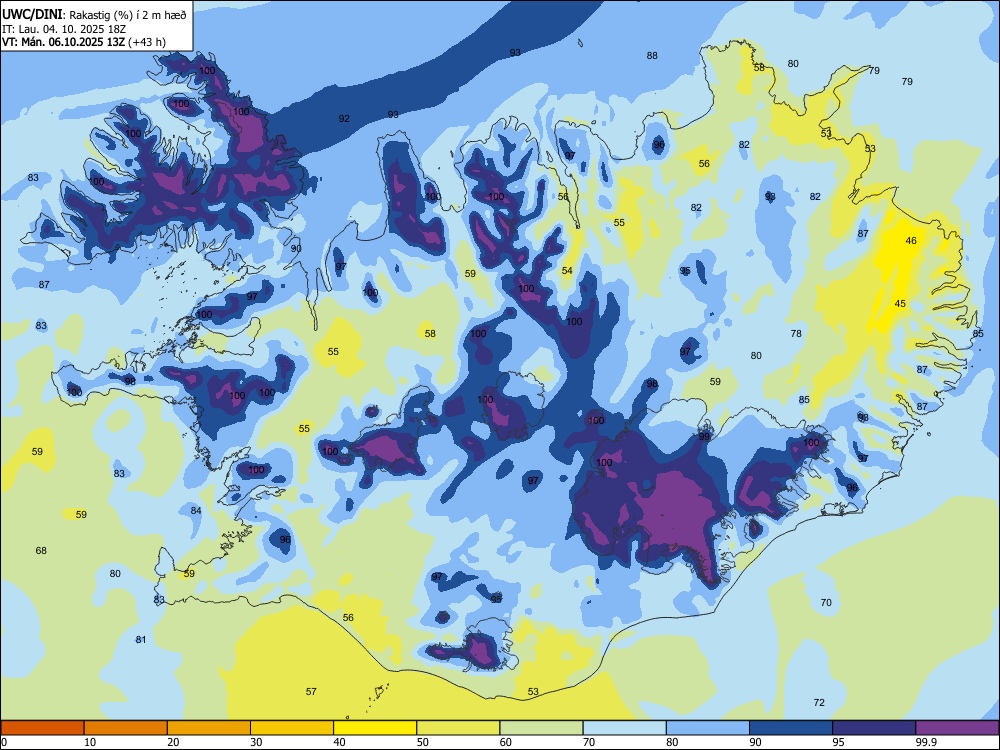The image size is (1000, 750).
Task: Click the UWC/DINI title text
Action: (x=33, y=15)
